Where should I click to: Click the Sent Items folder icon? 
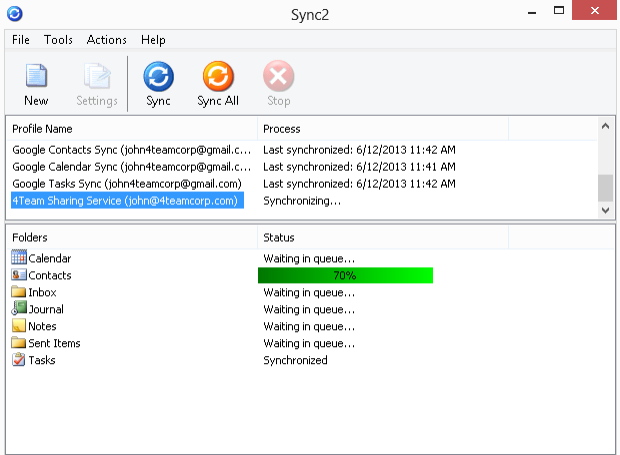click(19, 342)
